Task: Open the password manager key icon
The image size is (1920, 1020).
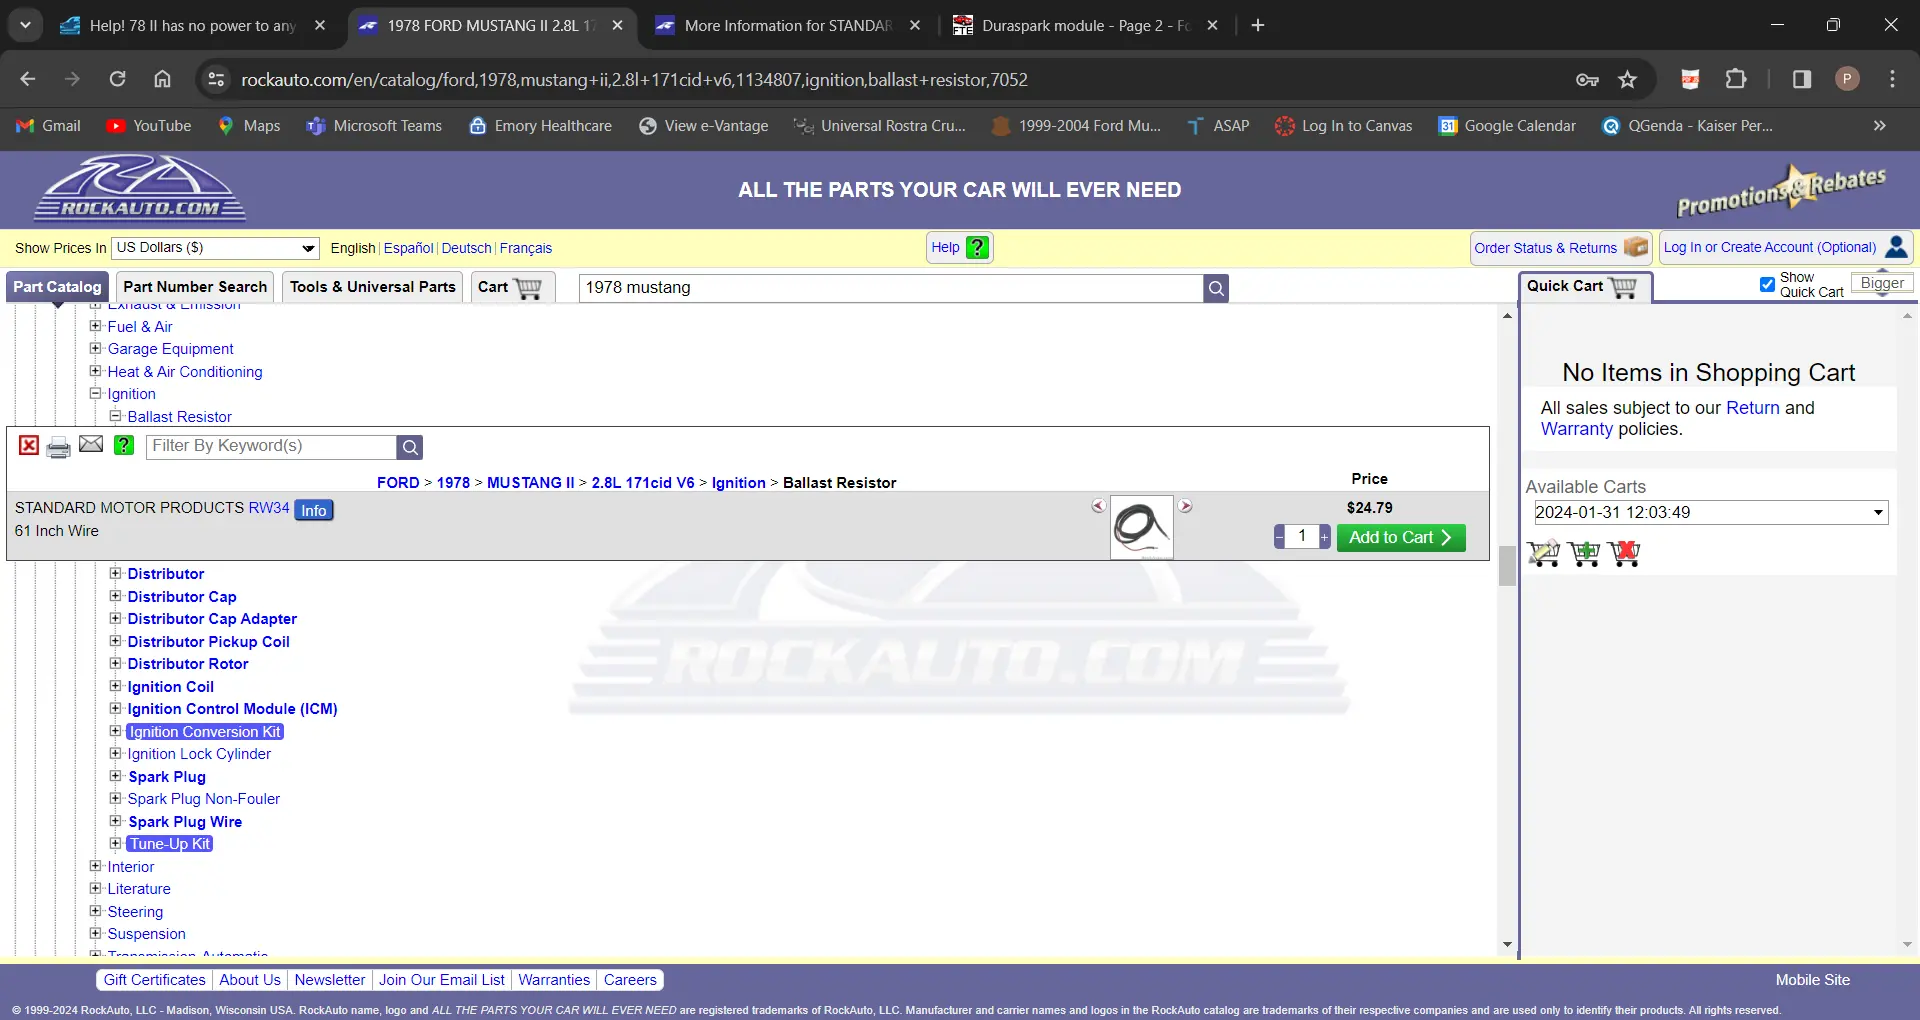Action: click(1587, 80)
